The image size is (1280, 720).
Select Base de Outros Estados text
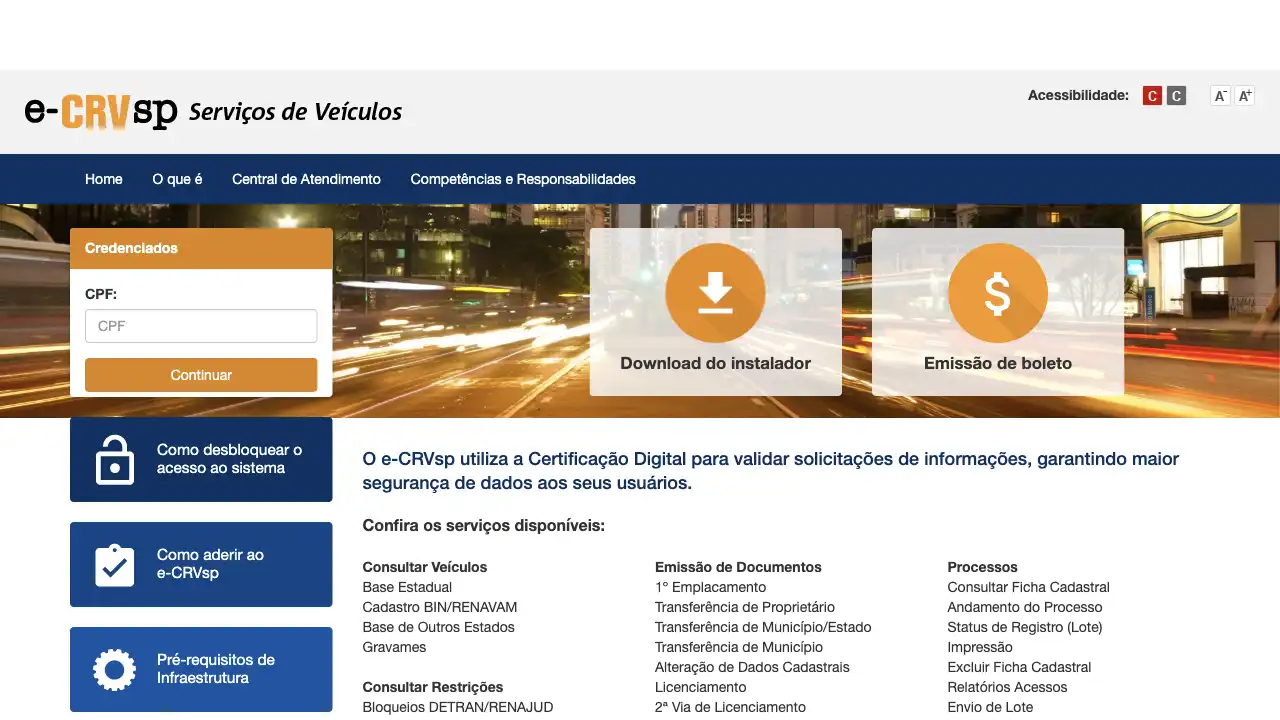click(438, 627)
